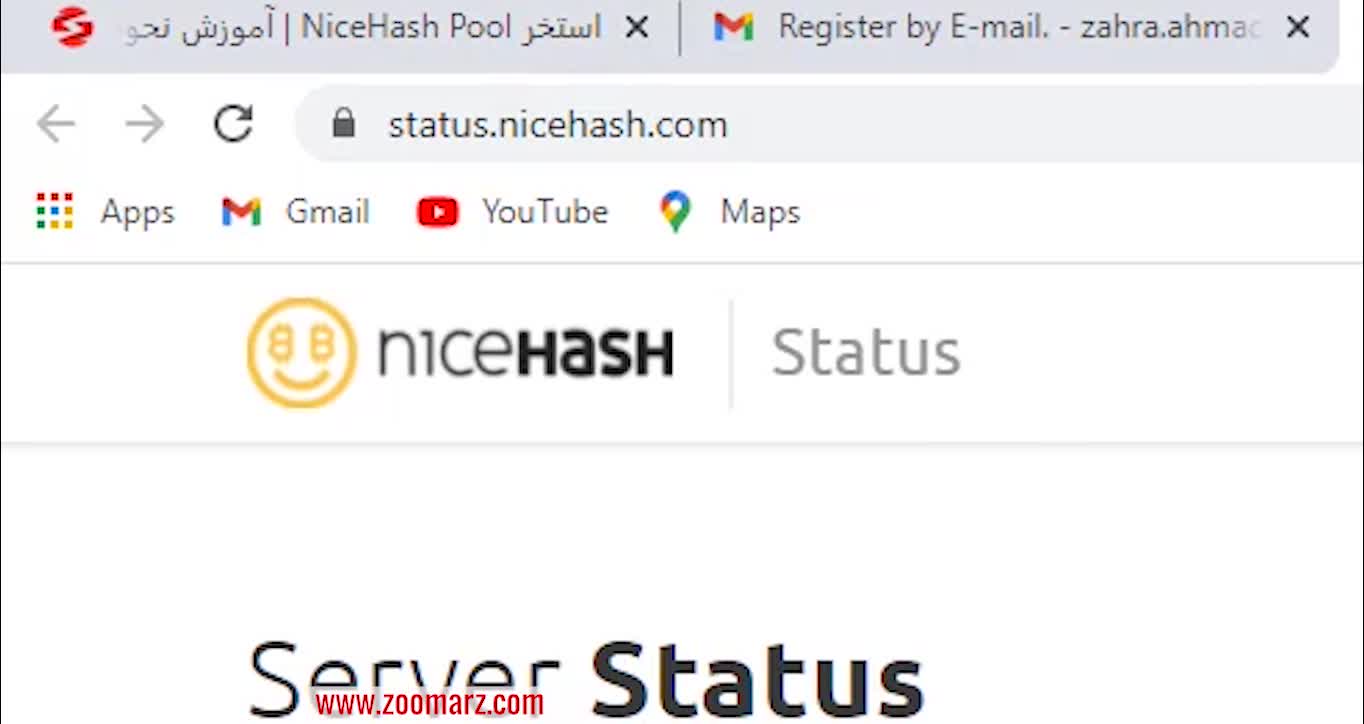Open the Maps bookmark link

coord(760,212)
